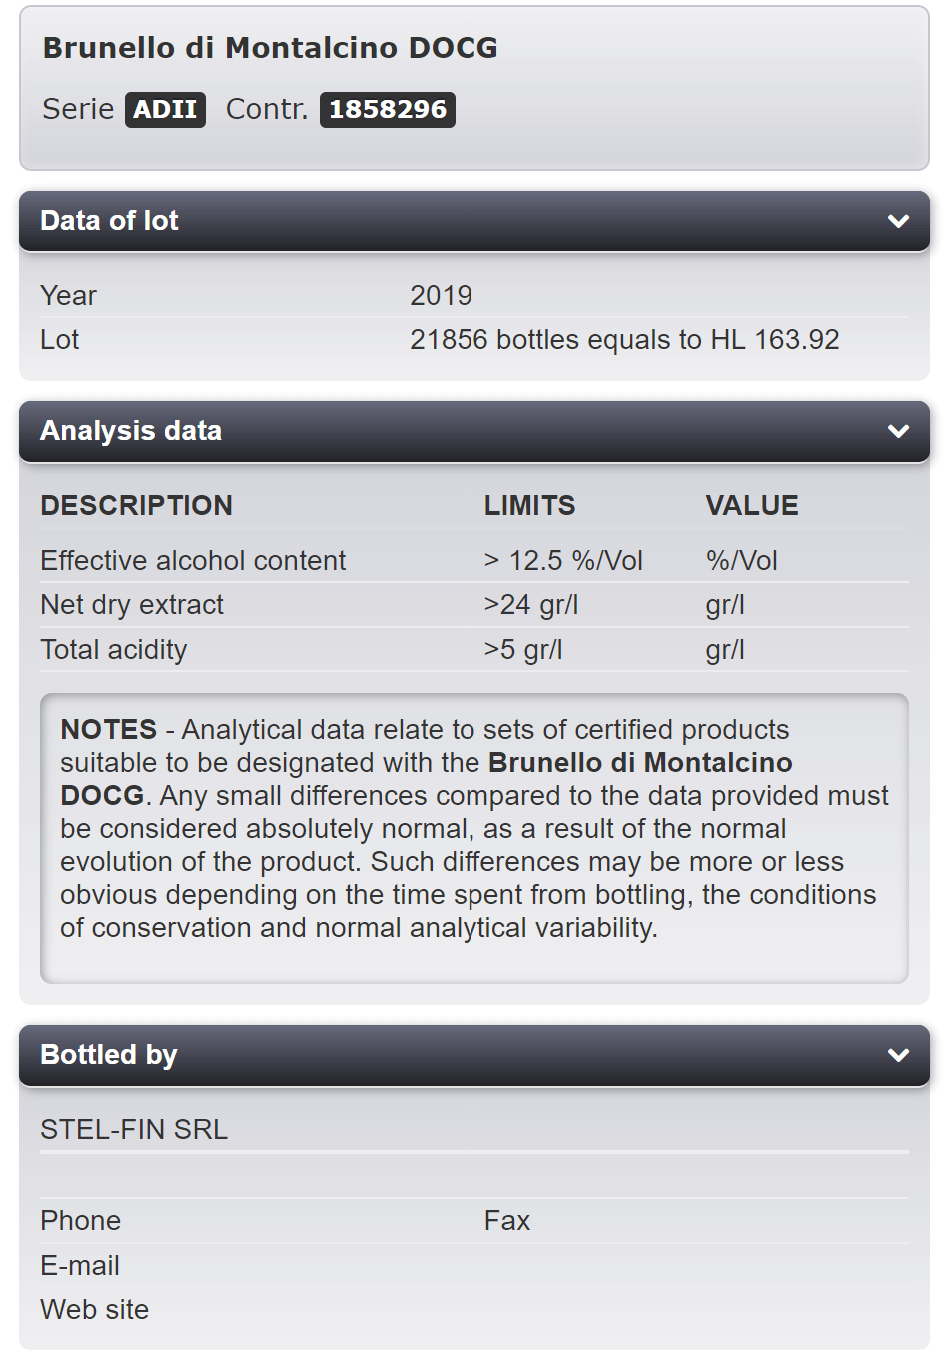Click the Web site field label
The height and width of the screenshot is (1354, 945).
(95, 1310)
